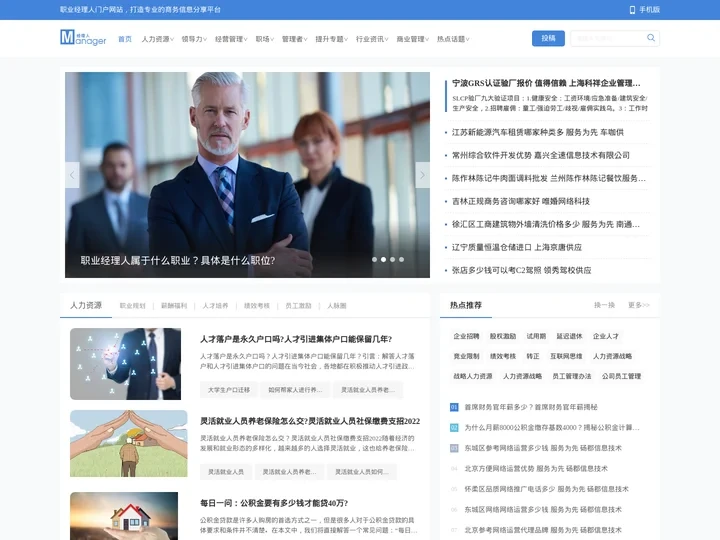720x540 pixels.
Task: Open article 徐汇区工商建筑物外墙清洗价格多少
Action: (x=546, y=224)
